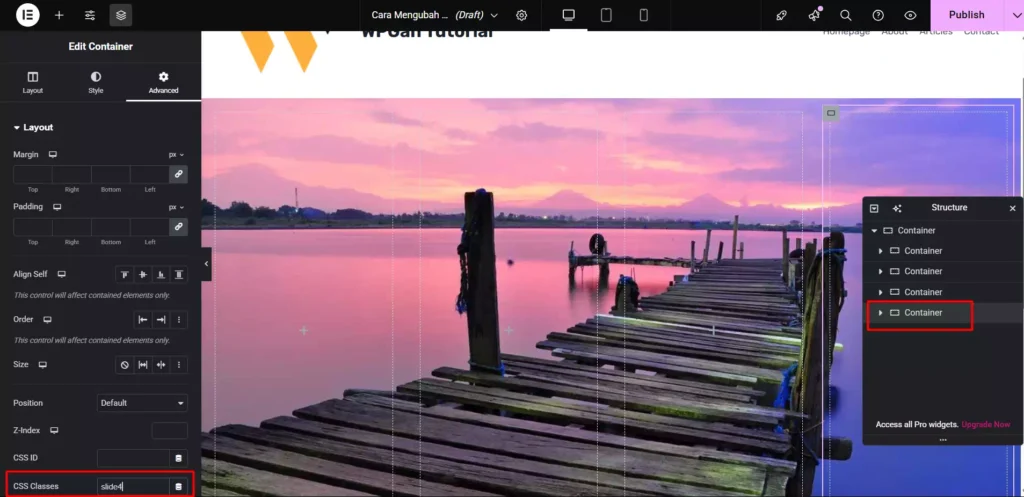Viewport: 1024px width, 497px height.
Task: Click the Padding Left input field
Action: click(150, 227)
